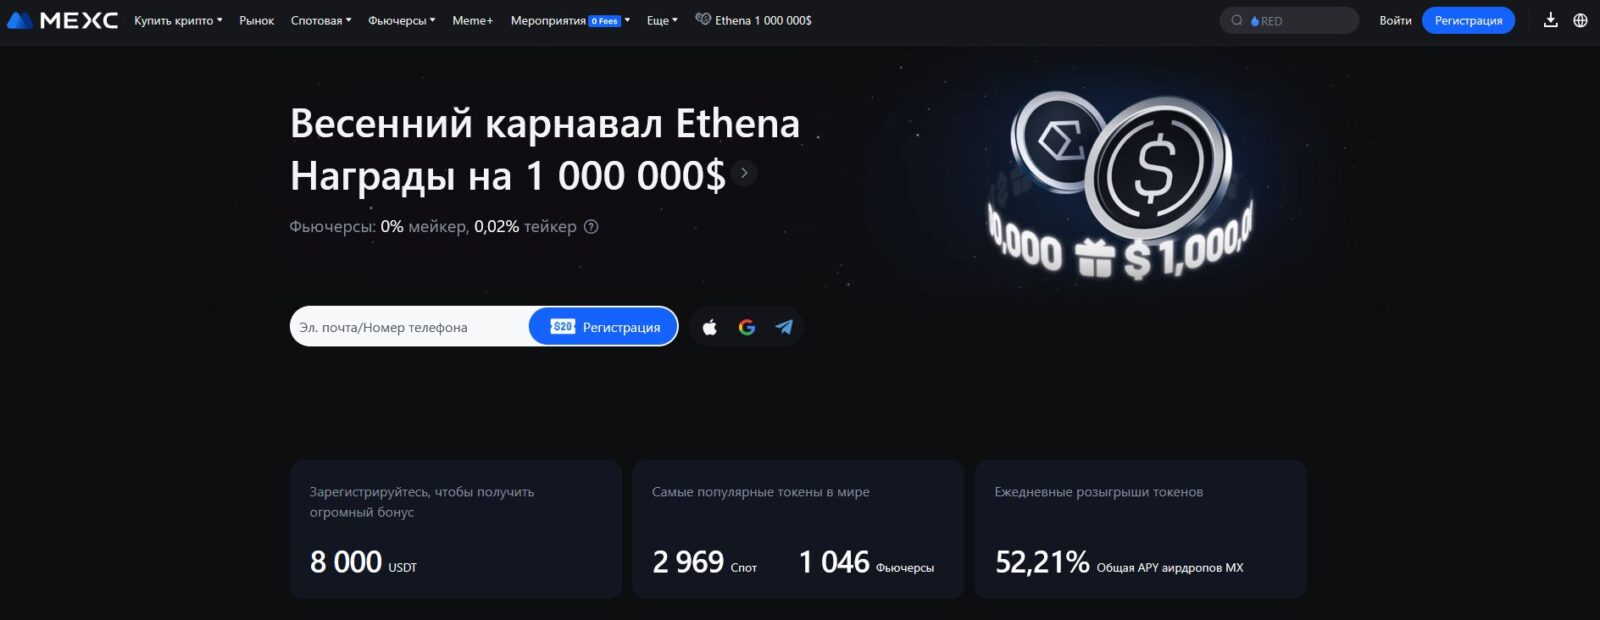The height and width of the screenshot is (620, 1600).
Task: Focus the email or phone number field
Action: [x=409, y=327]
